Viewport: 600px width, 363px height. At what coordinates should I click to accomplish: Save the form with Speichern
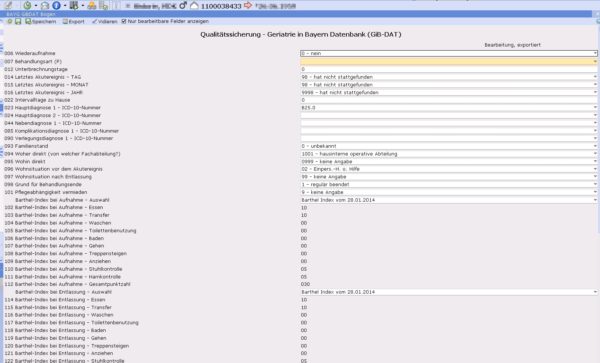pyautogui.click(x=41, y=21)
